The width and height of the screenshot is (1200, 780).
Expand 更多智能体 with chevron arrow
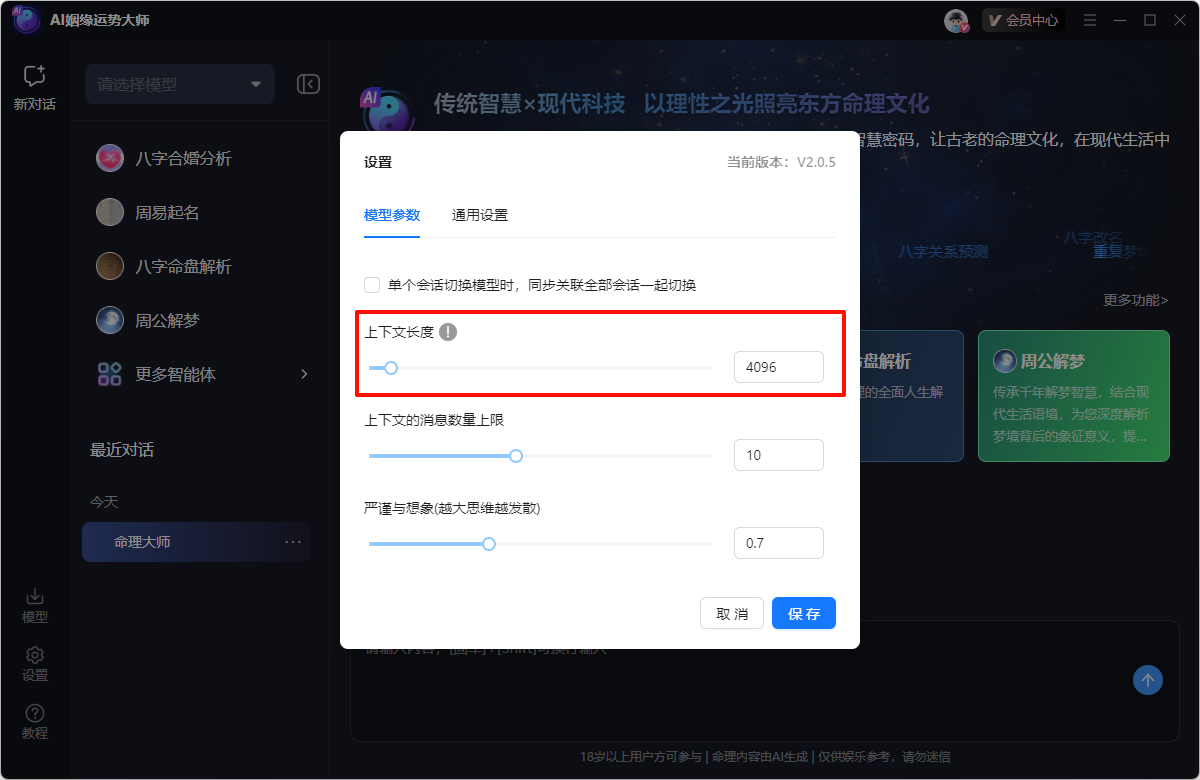tap(303, 373)
